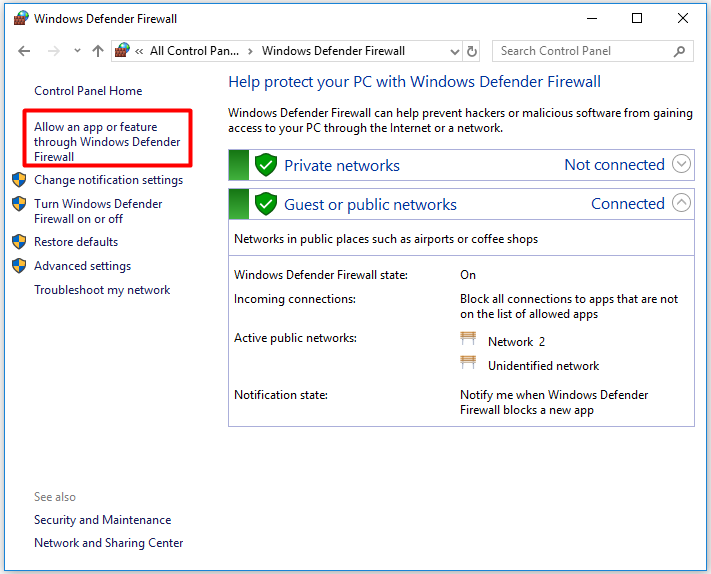Select Turn Windows Defender Firewall on or off
This screenshot has height=574, width=711.
pos(97,211)
